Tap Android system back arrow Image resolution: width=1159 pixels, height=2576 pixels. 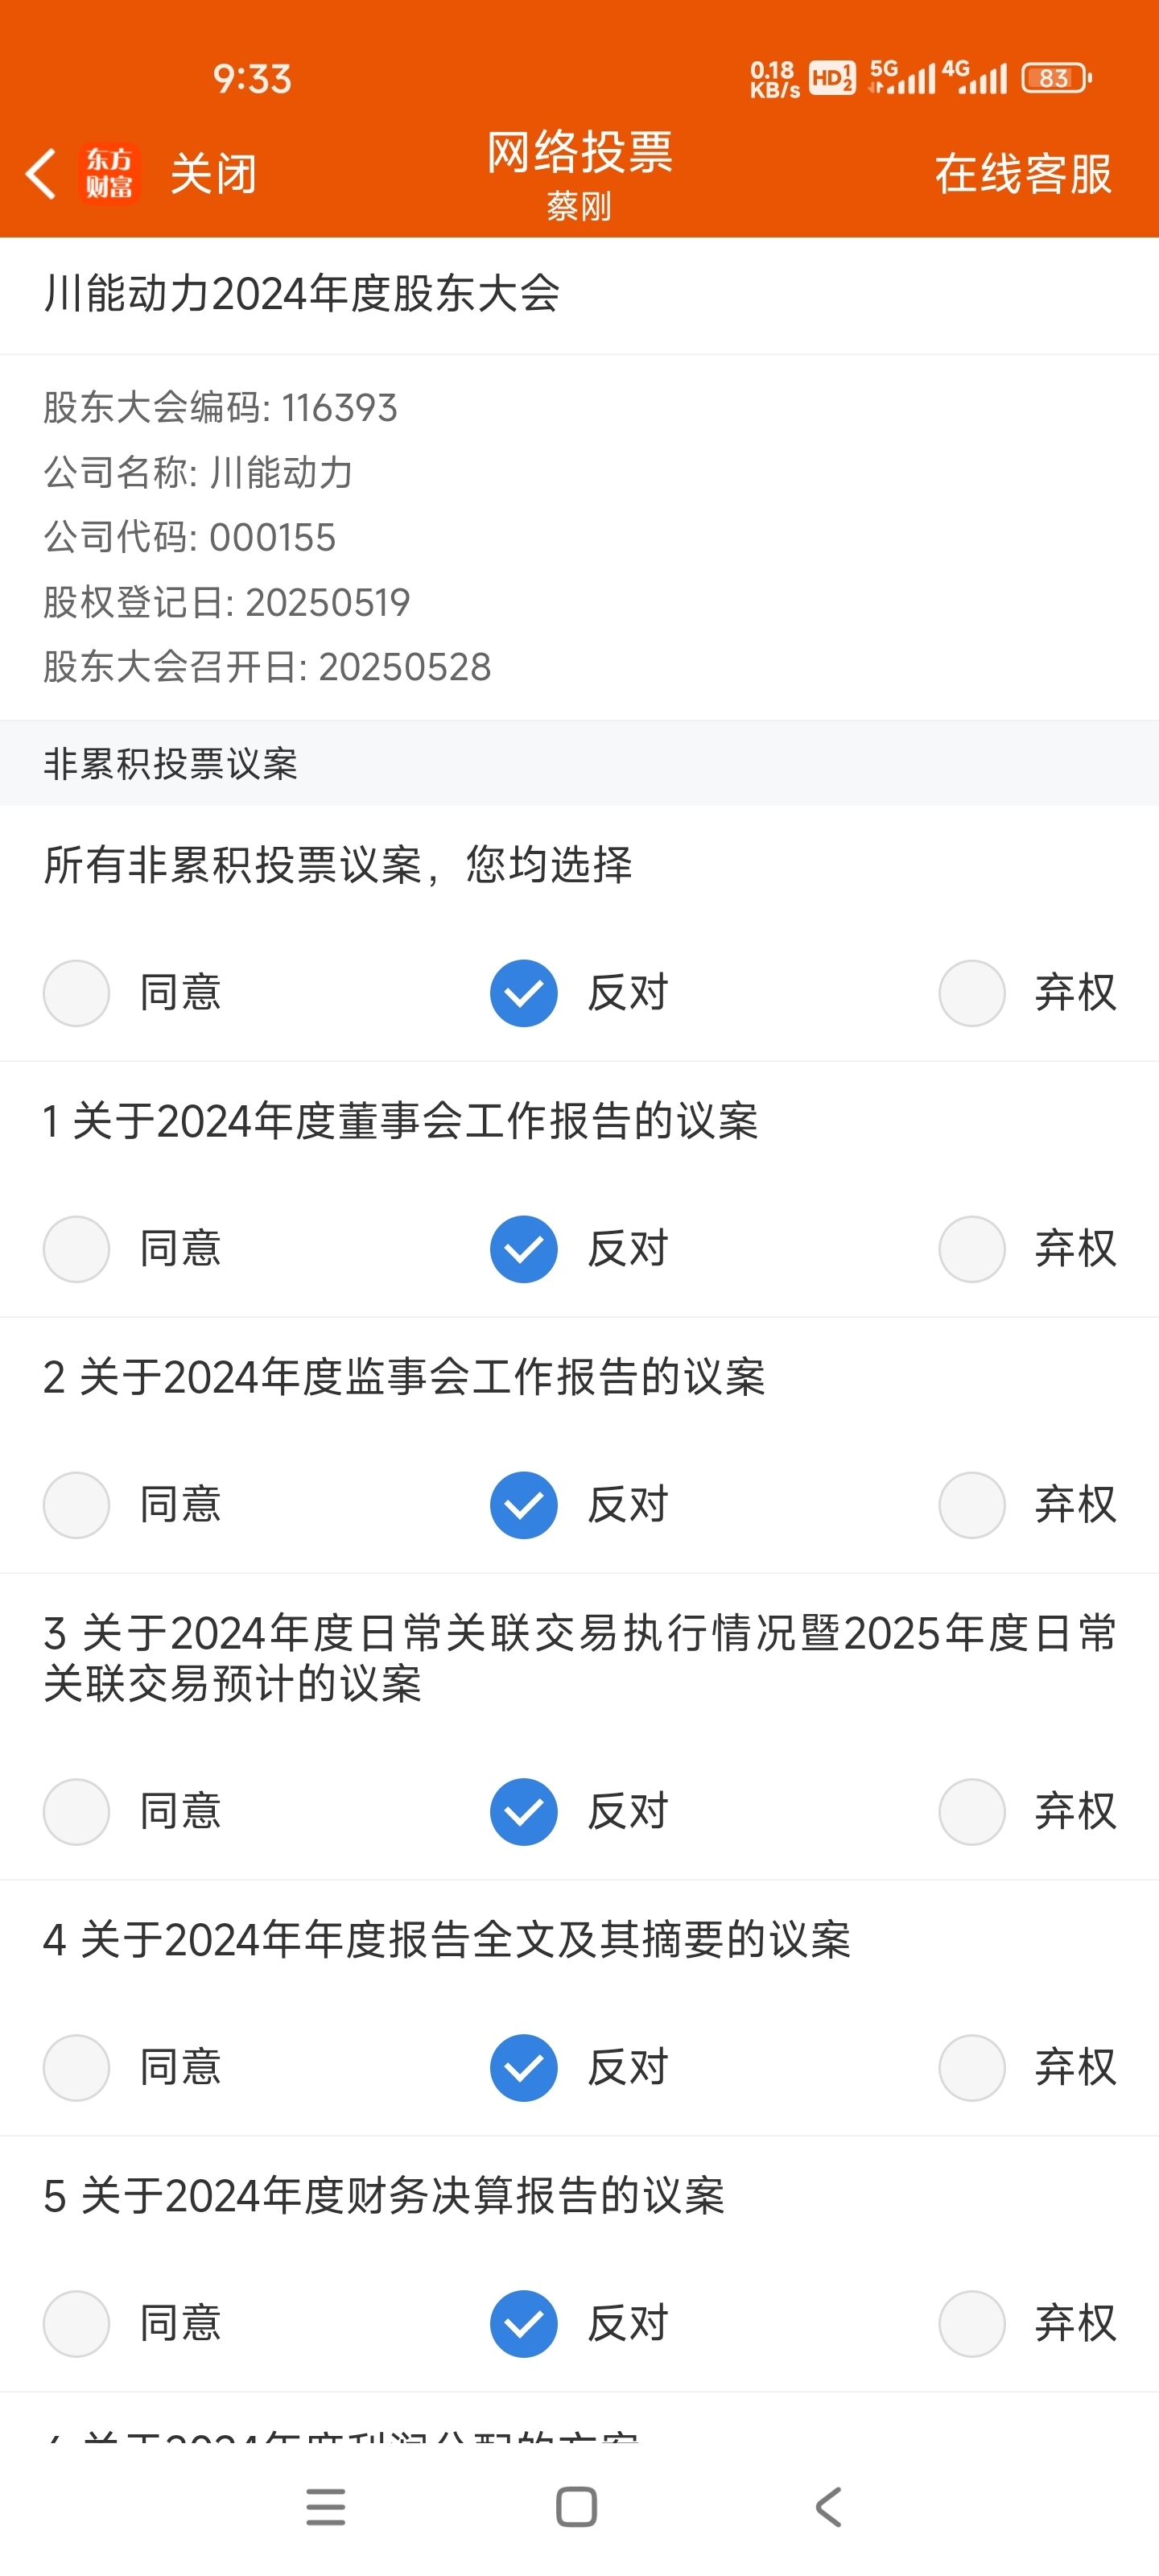pos(829,2507)
